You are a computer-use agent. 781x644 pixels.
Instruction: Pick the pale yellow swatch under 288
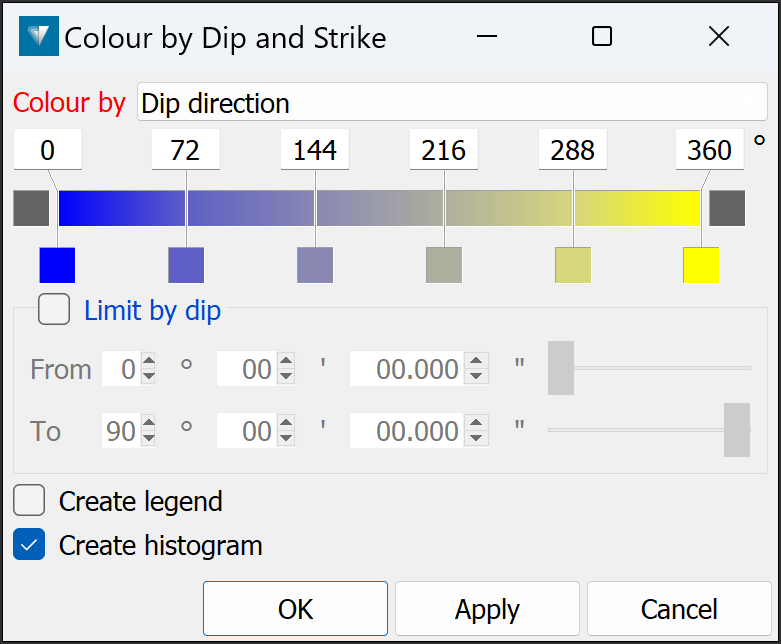click(573, 265)
